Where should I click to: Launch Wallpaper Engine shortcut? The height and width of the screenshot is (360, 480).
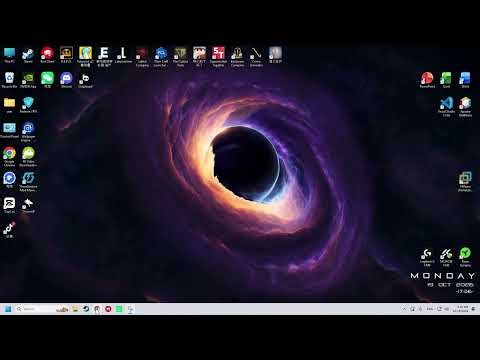tap(28, 131)
